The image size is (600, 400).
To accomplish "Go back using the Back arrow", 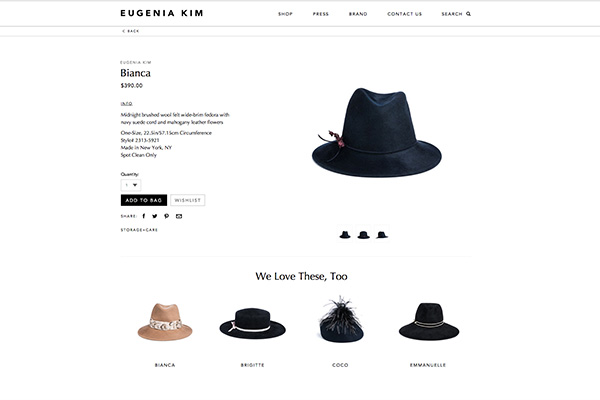I will coord(123,31).
